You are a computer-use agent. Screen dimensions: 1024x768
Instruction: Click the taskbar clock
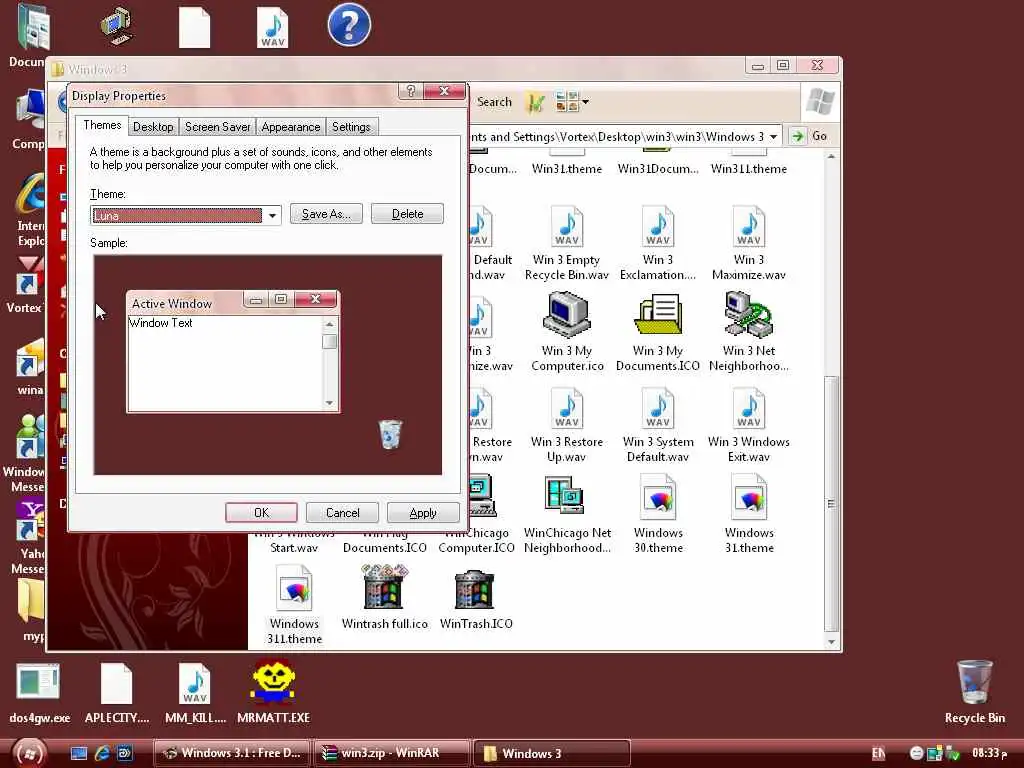989,753
